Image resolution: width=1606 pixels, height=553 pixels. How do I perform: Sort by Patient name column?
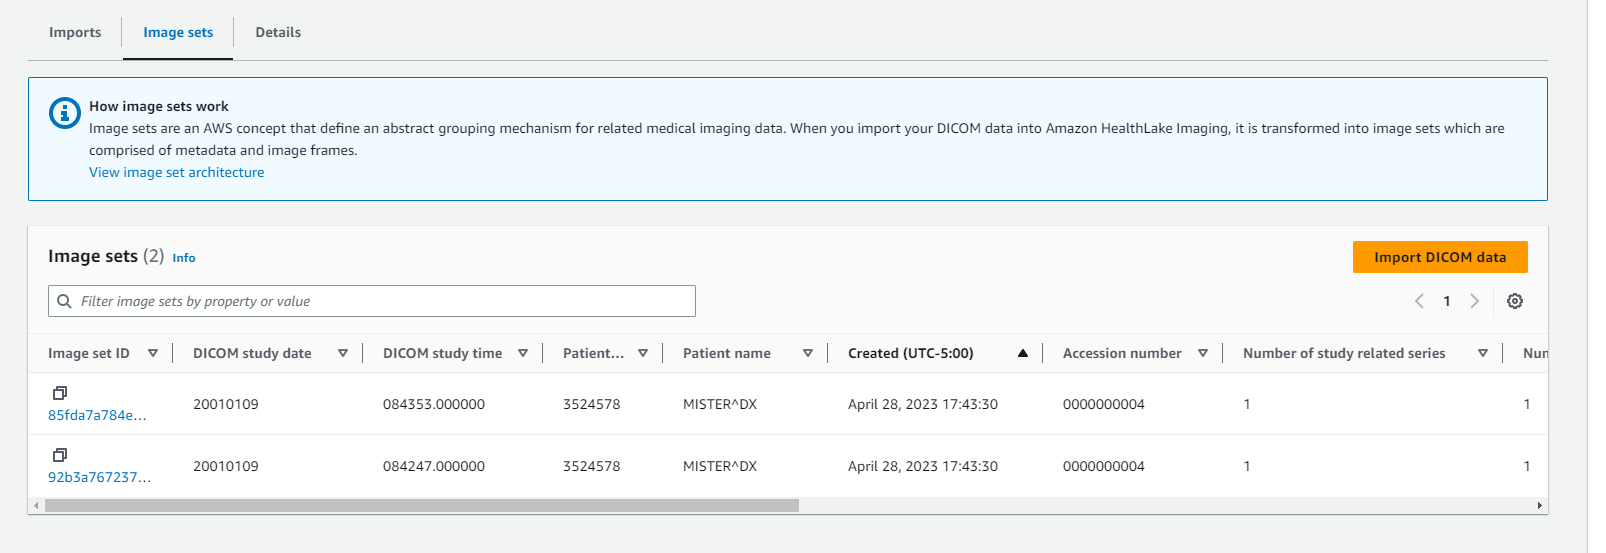click(x=808, y=353)
